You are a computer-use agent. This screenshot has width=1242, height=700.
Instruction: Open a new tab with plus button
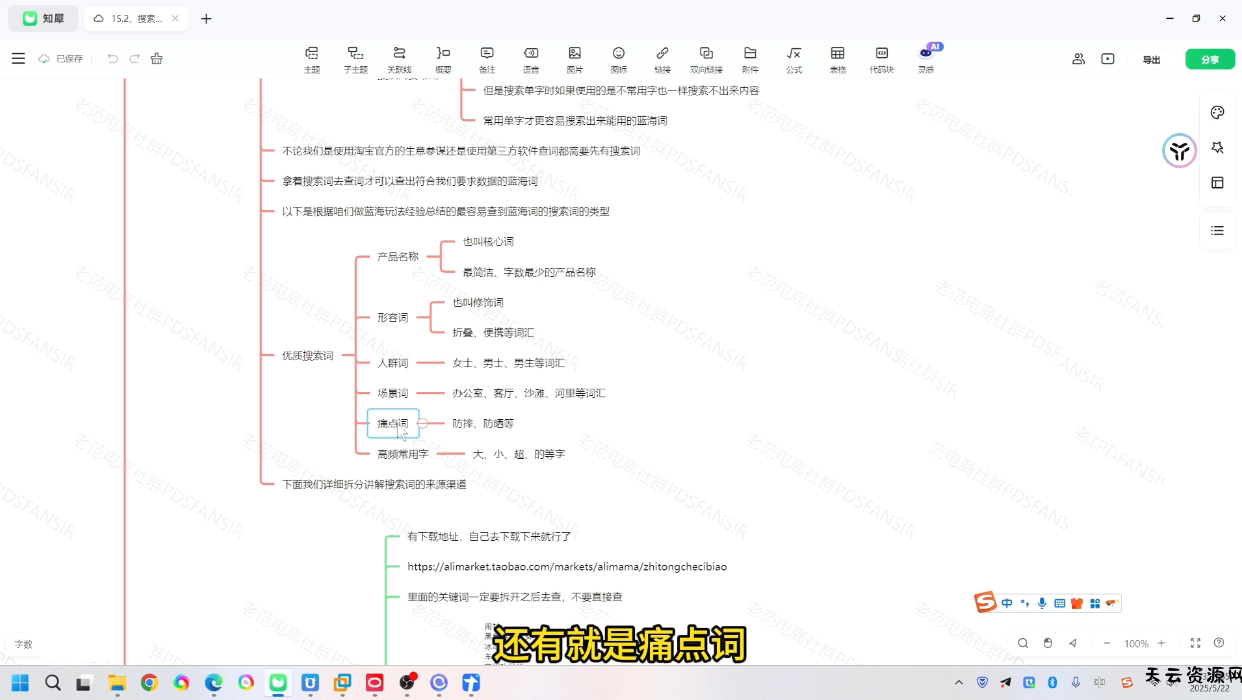click(206, 18)
